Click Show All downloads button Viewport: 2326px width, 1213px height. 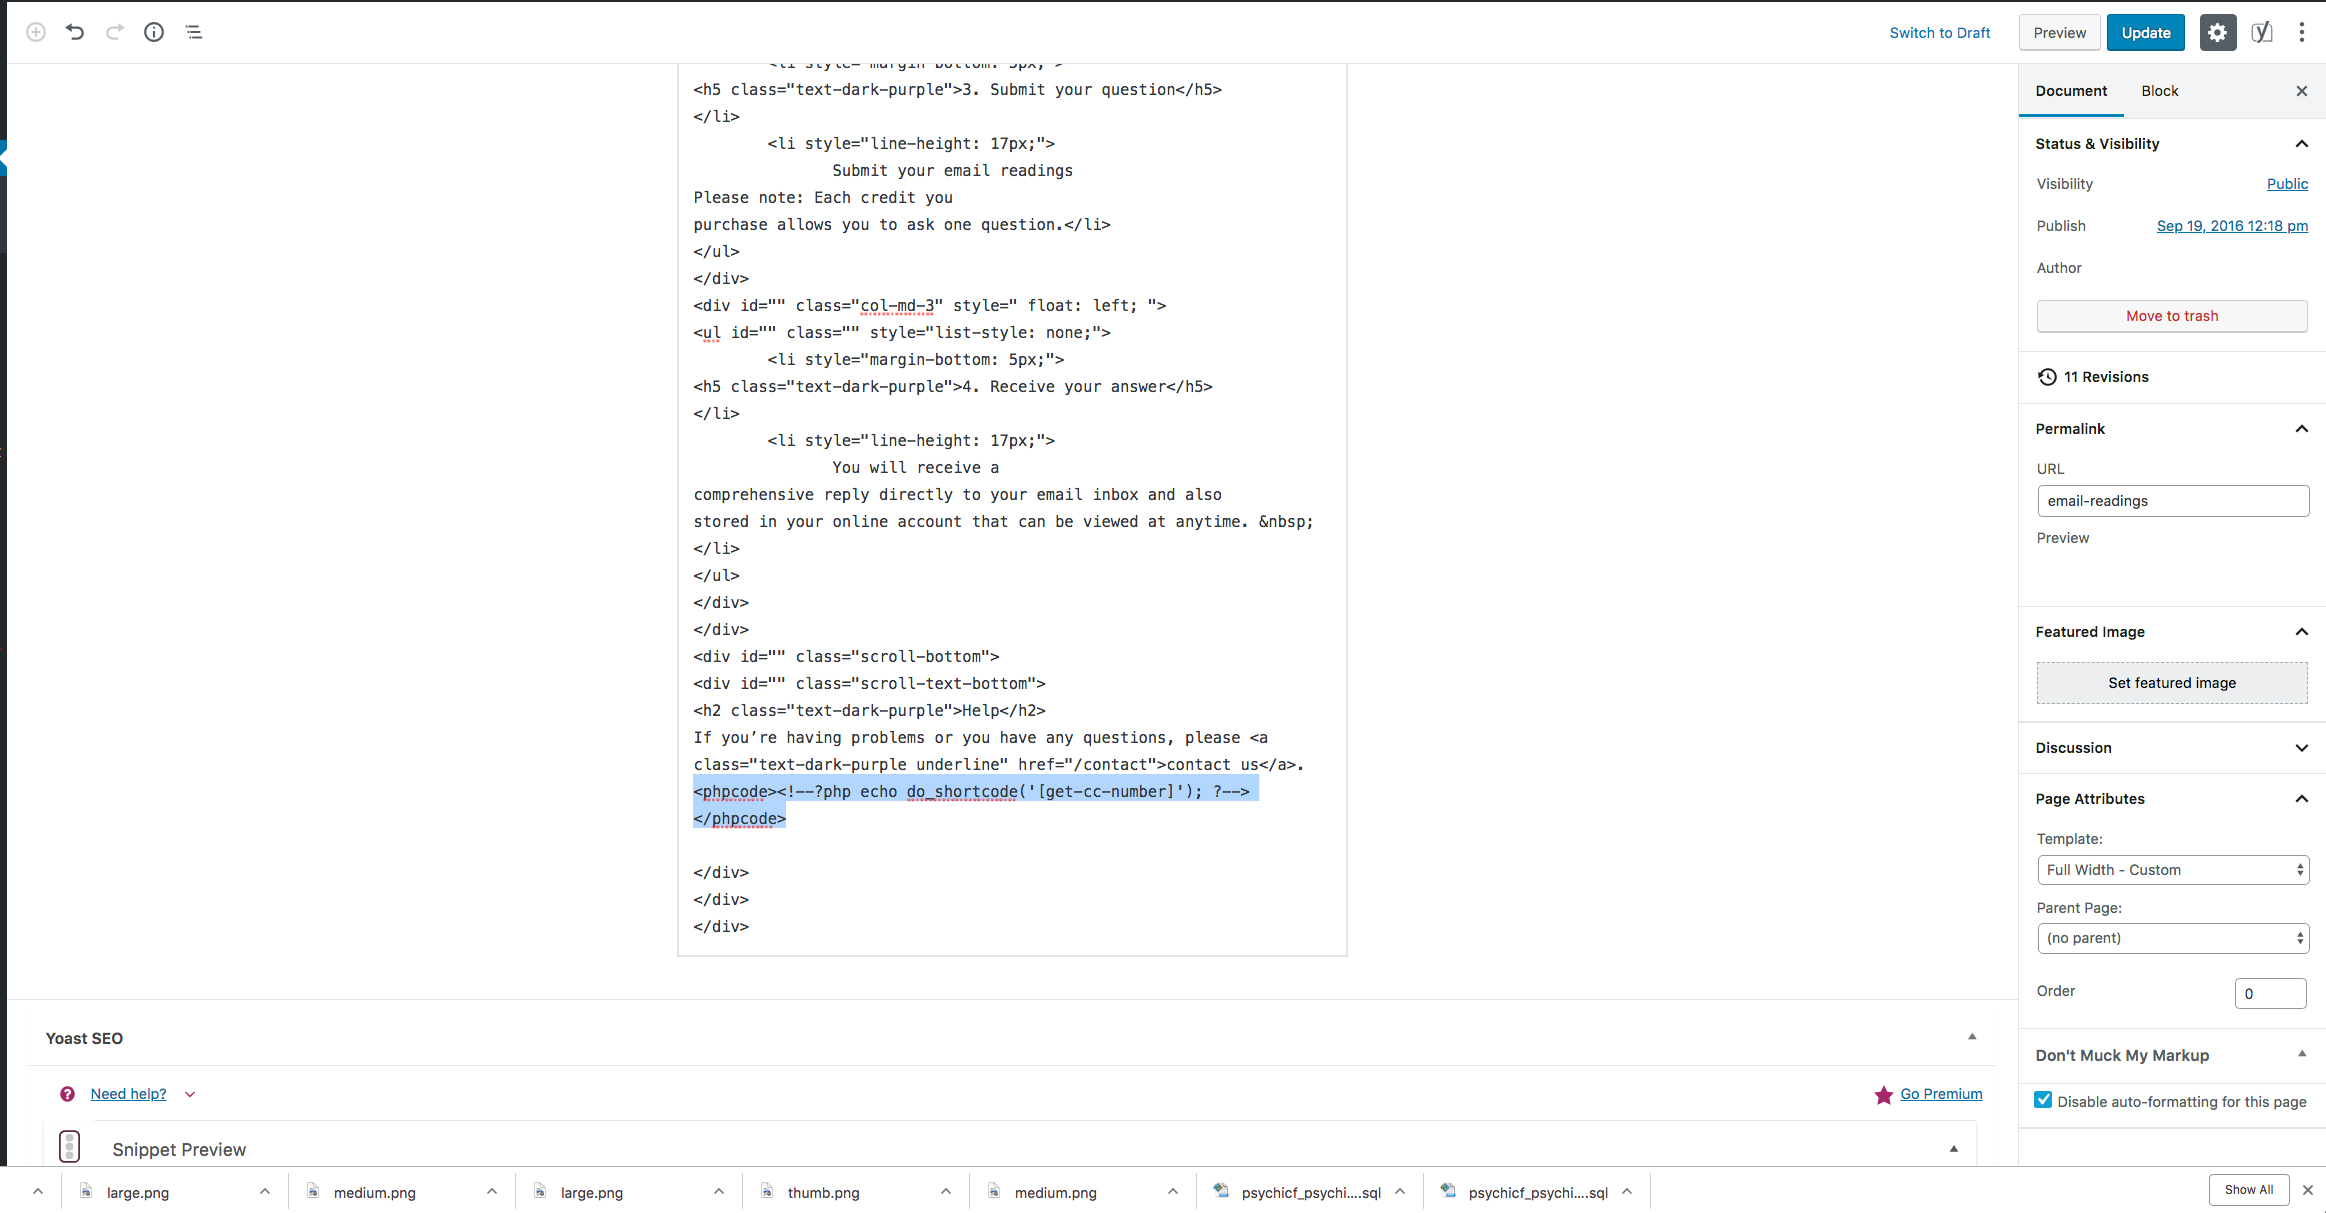[2249, 1190]
